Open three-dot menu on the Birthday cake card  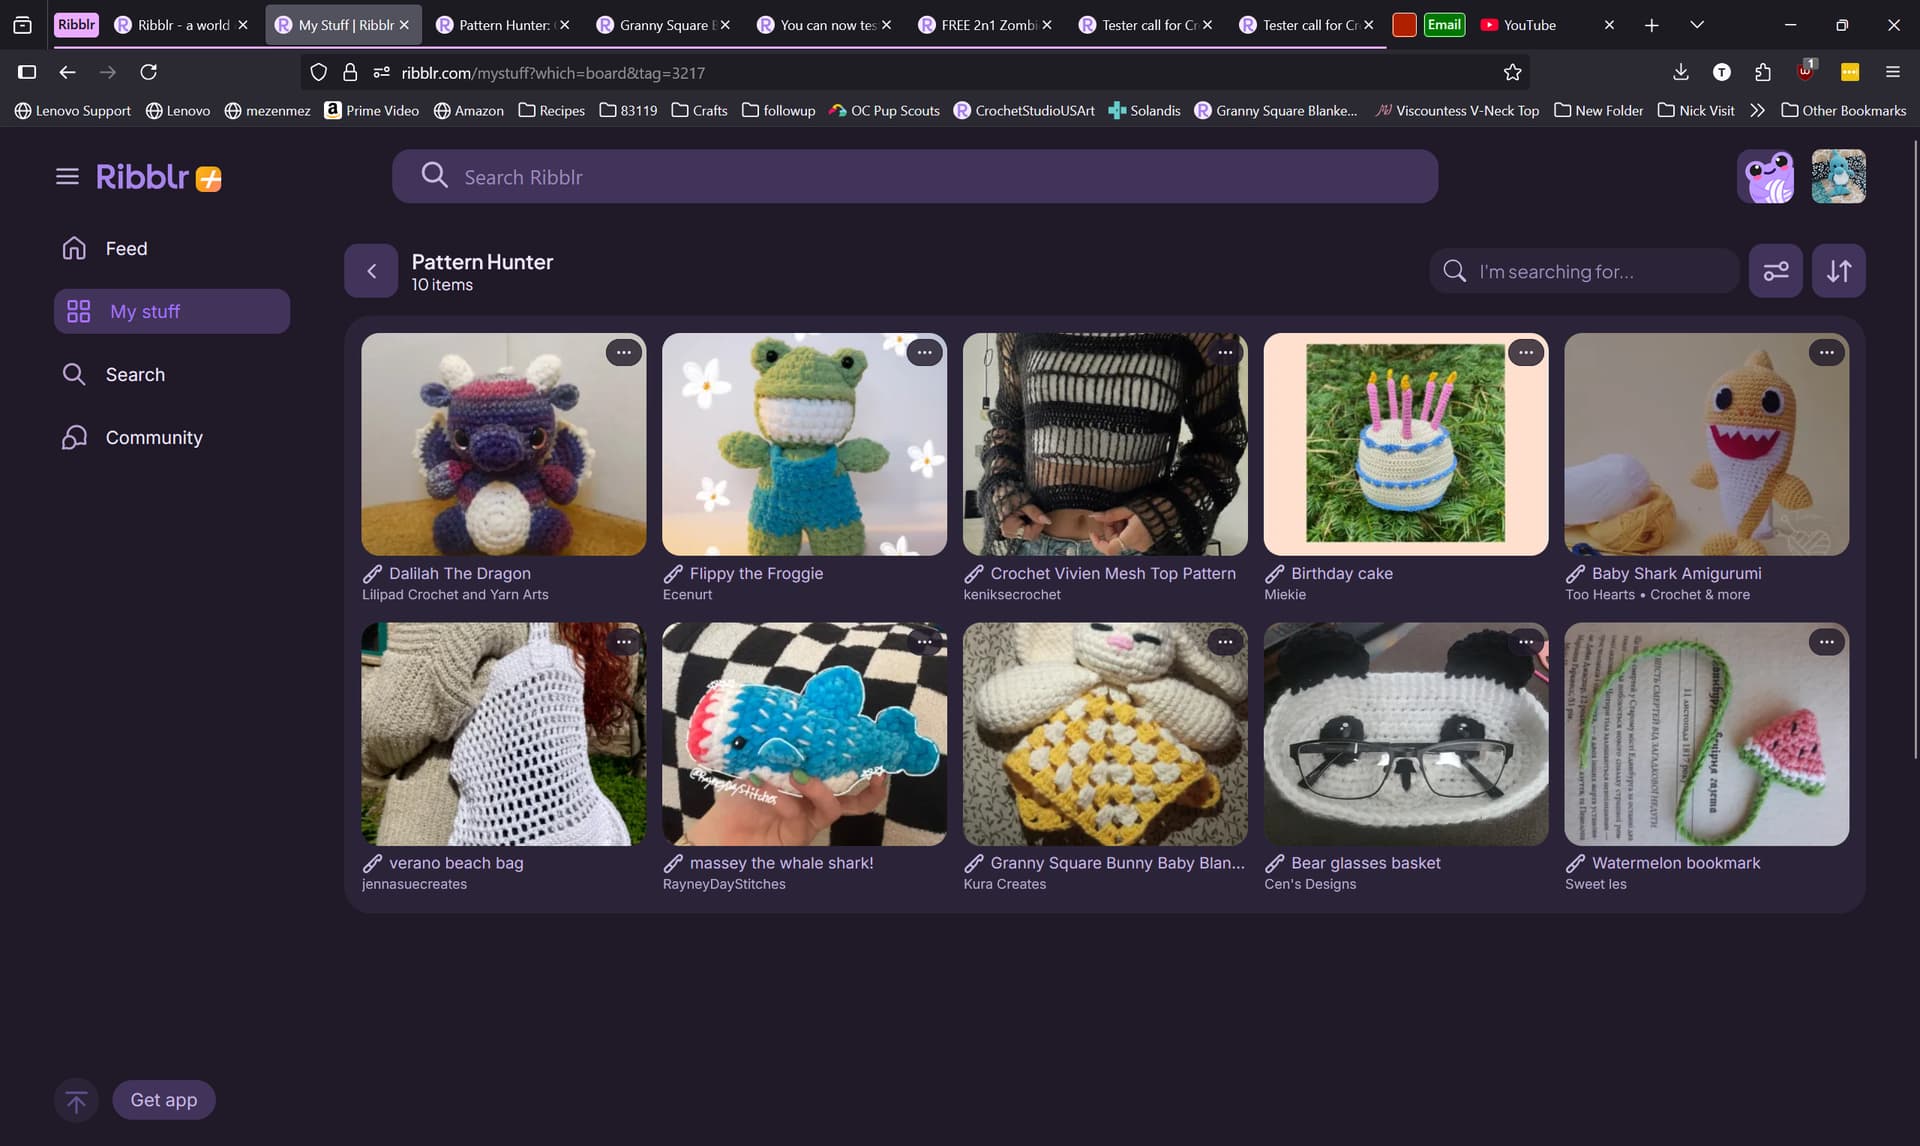pyautogui.click(x=1525, y=353)
